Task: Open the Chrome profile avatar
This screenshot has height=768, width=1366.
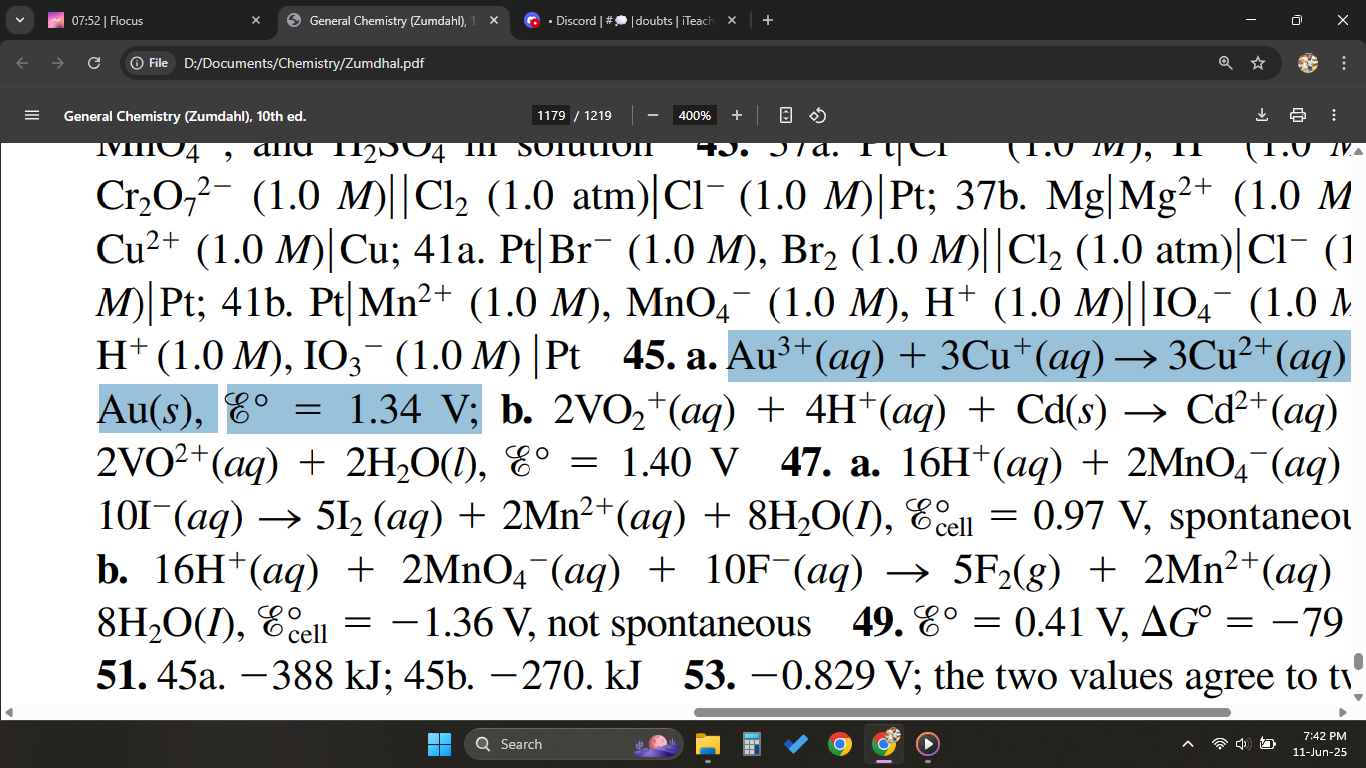Action: point(1308,63)
